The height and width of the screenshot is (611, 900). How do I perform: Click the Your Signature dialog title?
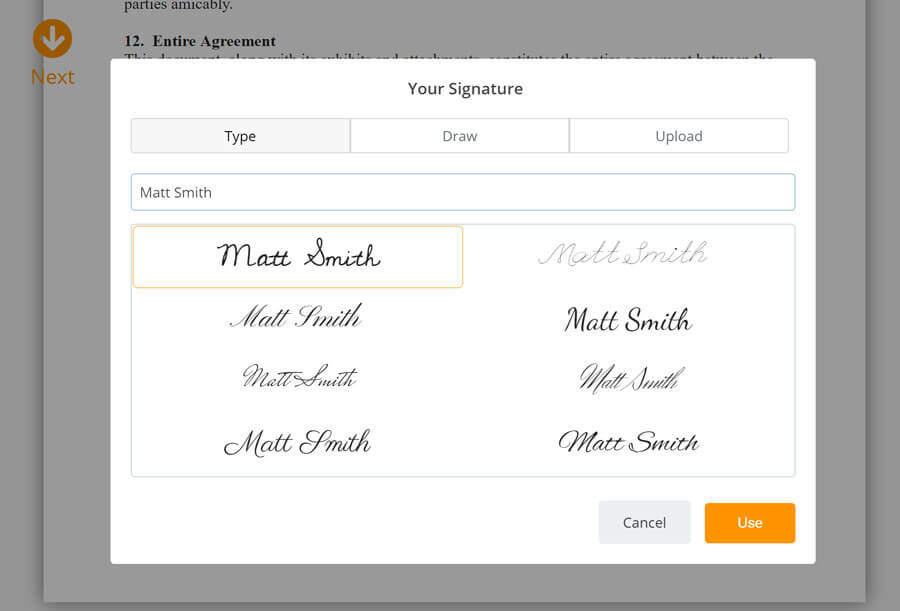(x=465, y=89)
